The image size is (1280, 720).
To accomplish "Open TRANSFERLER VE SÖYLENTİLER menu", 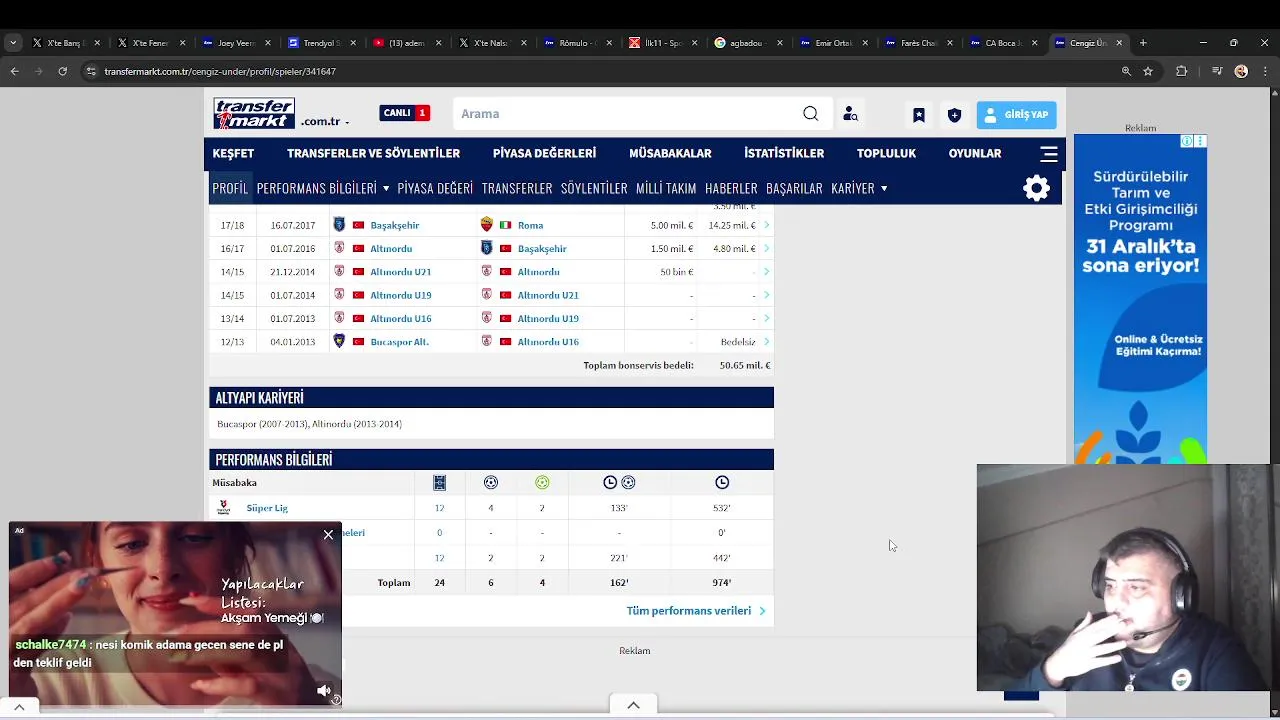I will click(373, 153).
